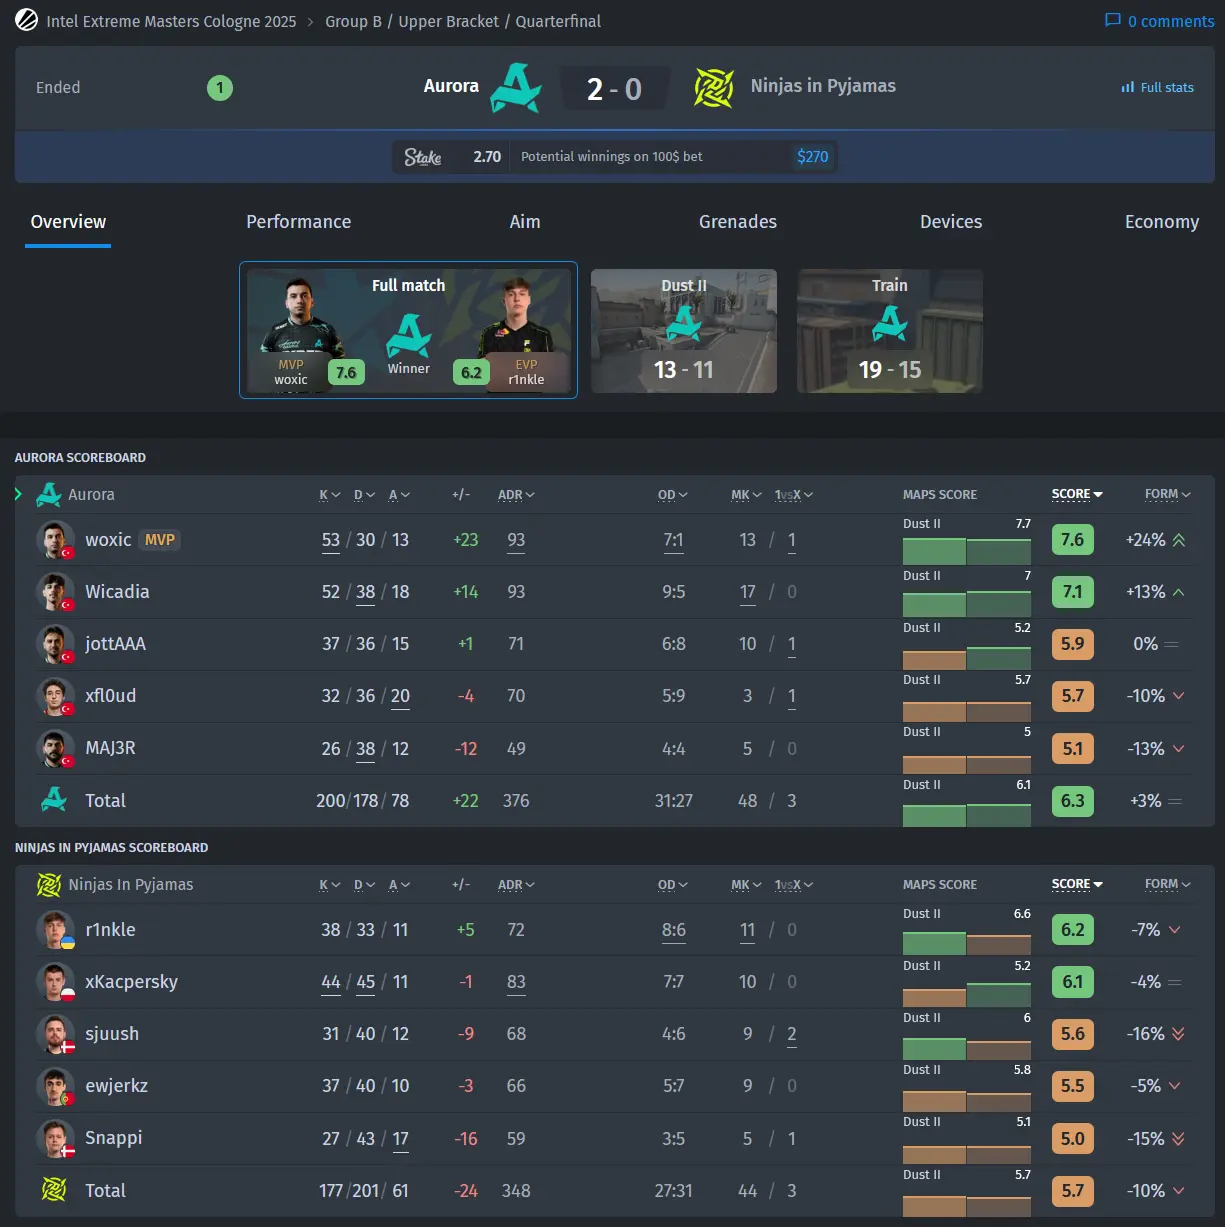Click NiP logo in Ninjas scoreboard header
1225x1227 pixels.
[x=48, y=884]
